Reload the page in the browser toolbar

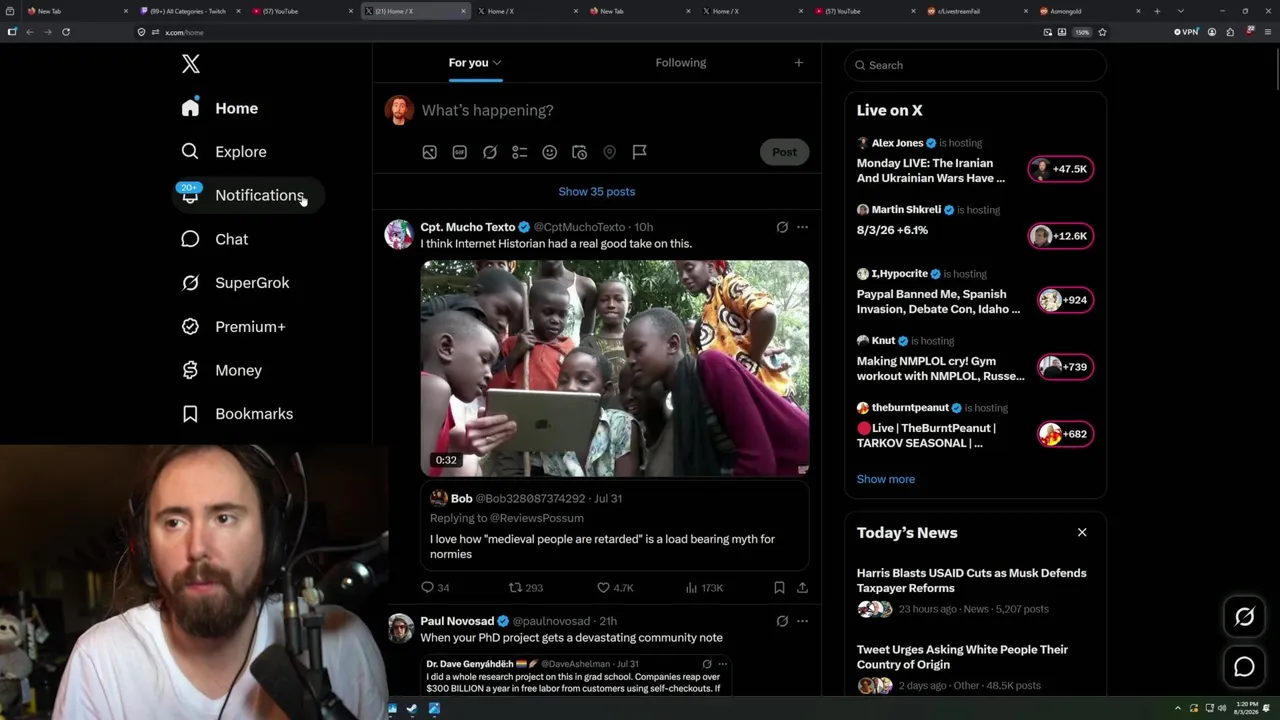[x=66, y=32]
